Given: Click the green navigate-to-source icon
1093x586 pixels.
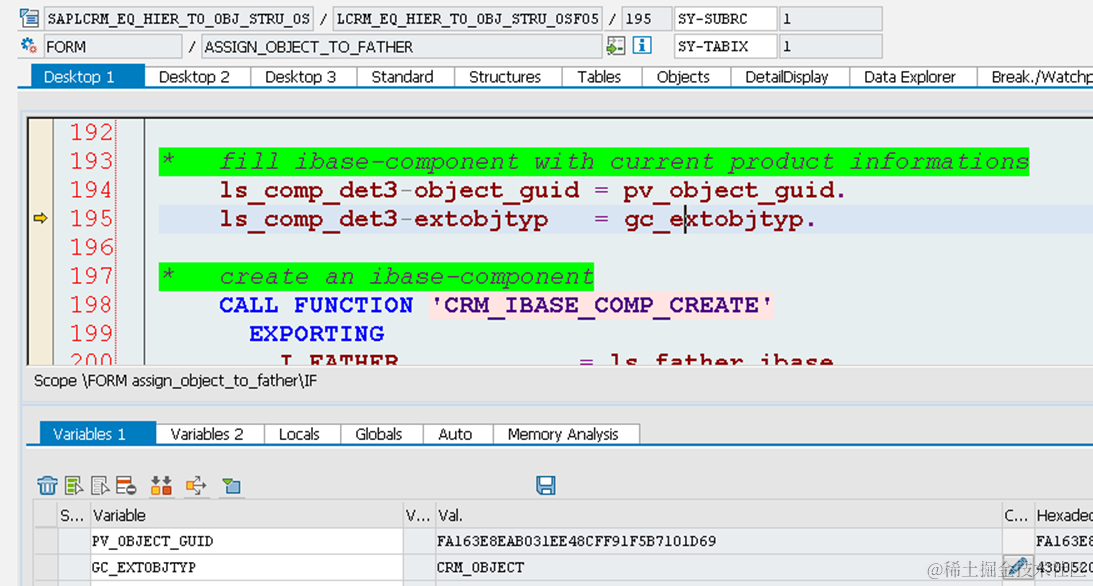Looking at the screenshot, I should (615, 46).
